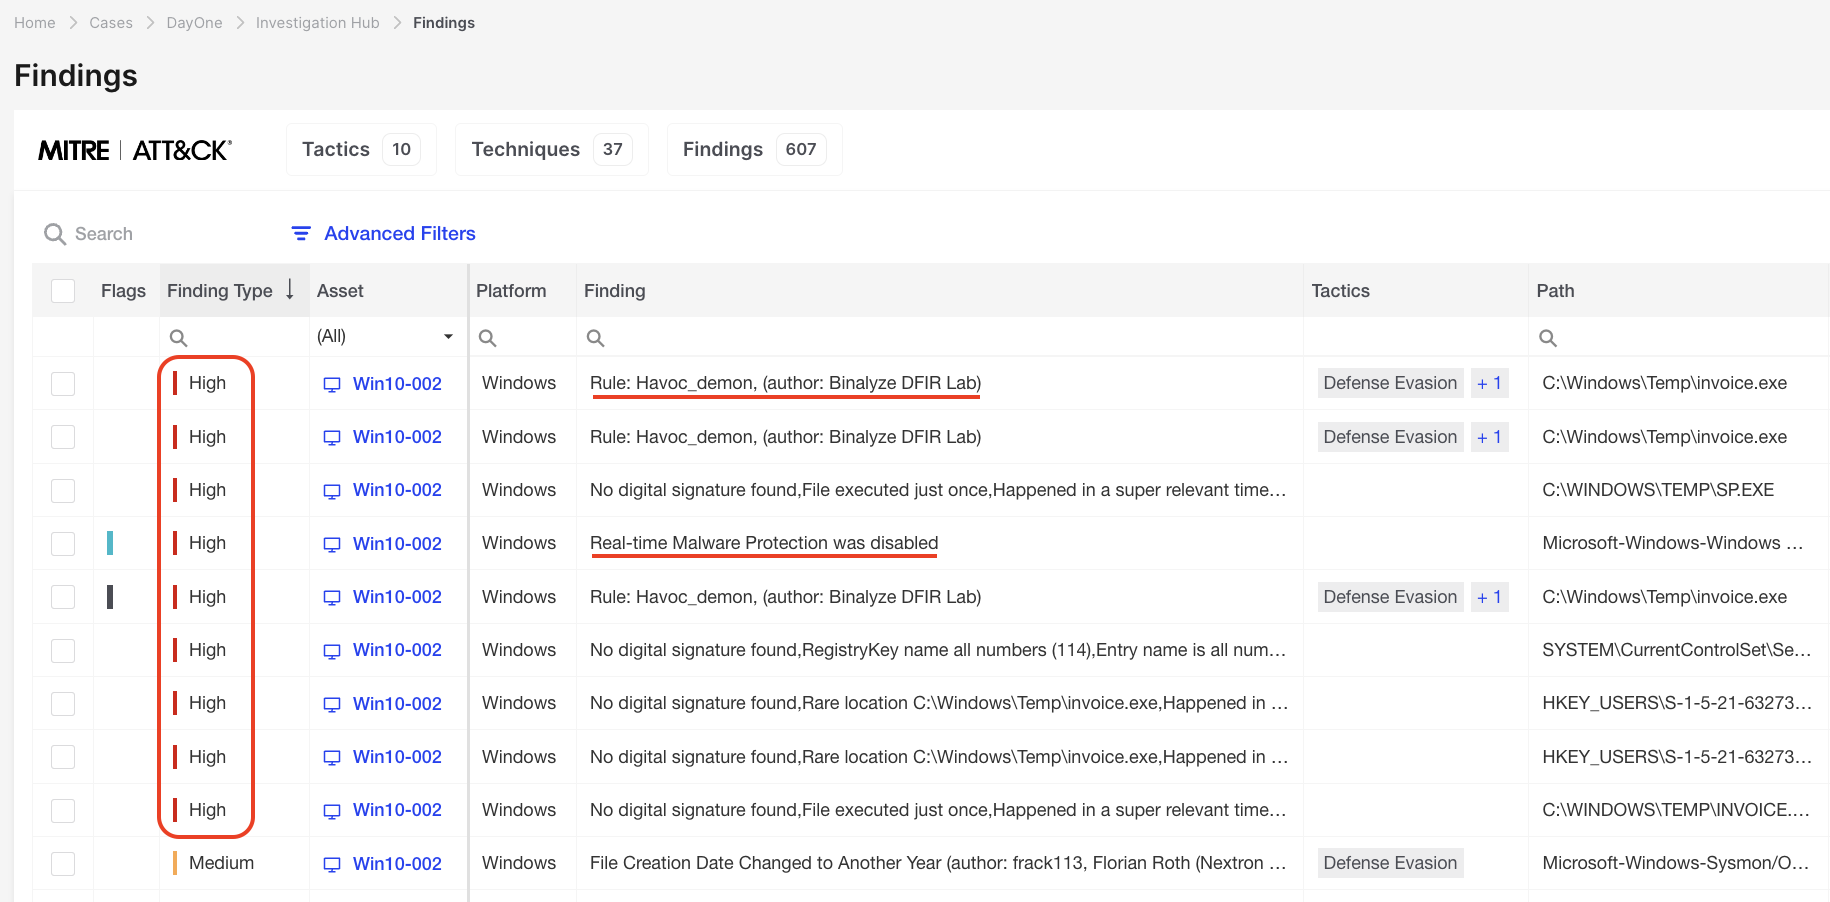This screenshot has height=902, width=1830.
Task: Click search icon in Platform filter
Action: point(488,338)
